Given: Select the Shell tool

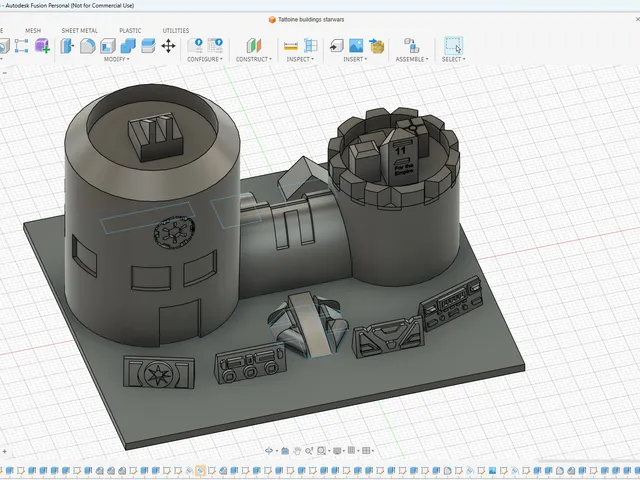Looking at the screenshot, I should click(x=108, y=46).
